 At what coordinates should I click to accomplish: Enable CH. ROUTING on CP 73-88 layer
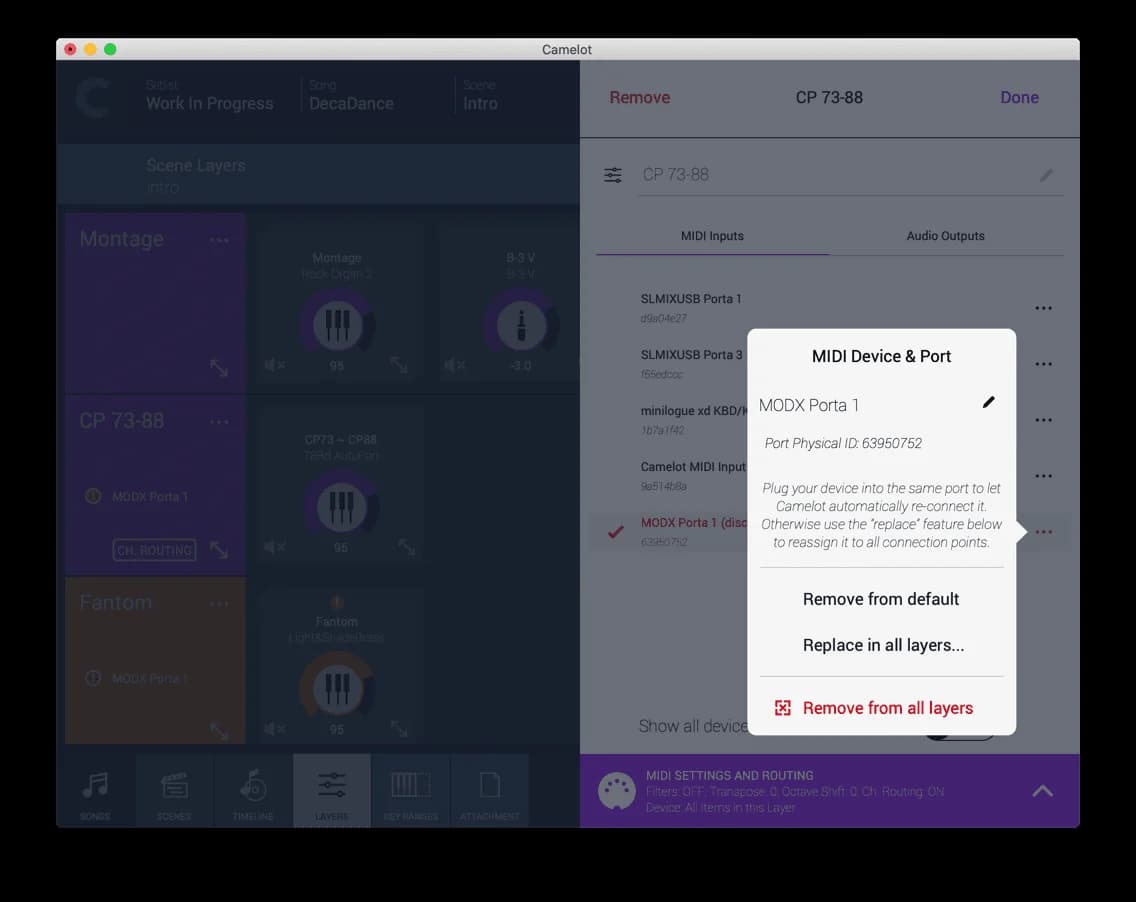tap(154, 549)
